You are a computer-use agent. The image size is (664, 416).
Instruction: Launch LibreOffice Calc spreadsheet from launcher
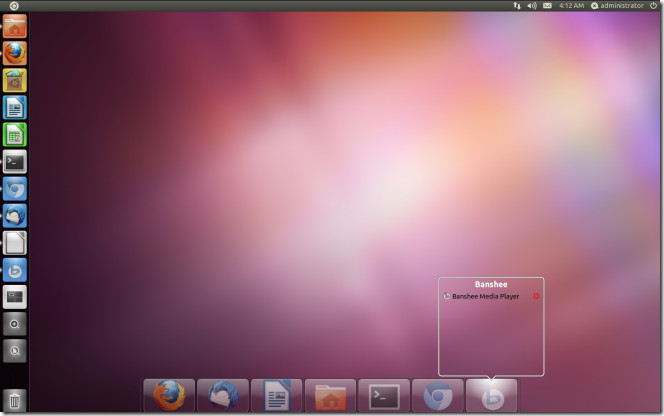tap(15, 135)
